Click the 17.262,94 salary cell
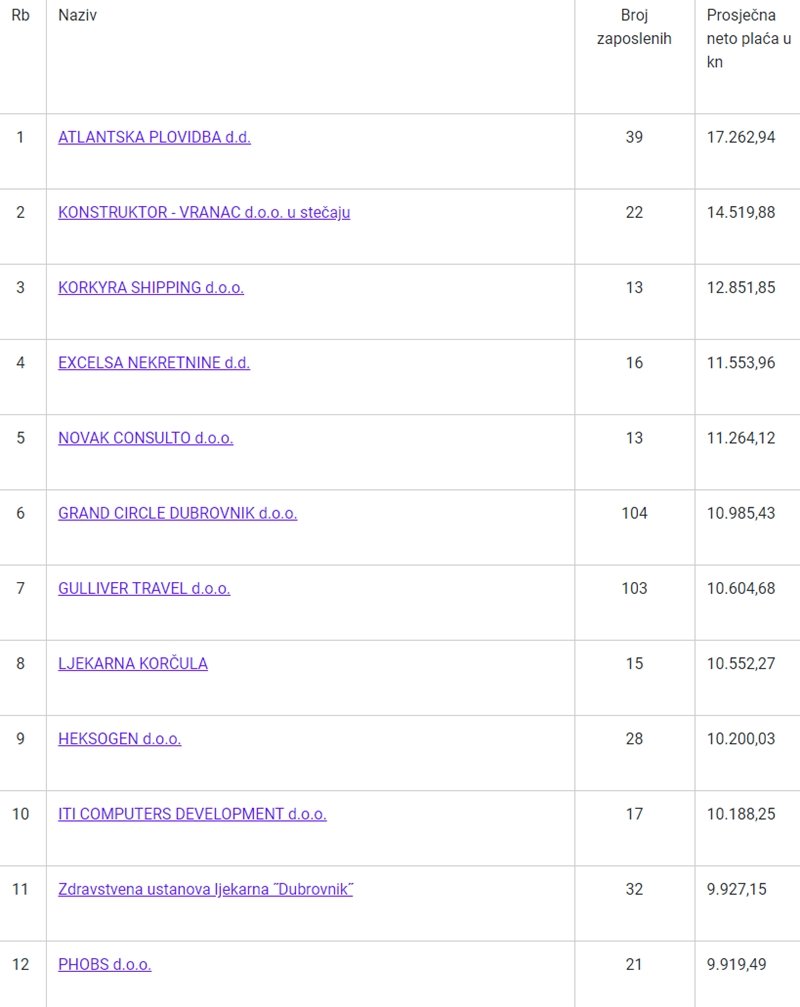 click(x=741, y=138)
